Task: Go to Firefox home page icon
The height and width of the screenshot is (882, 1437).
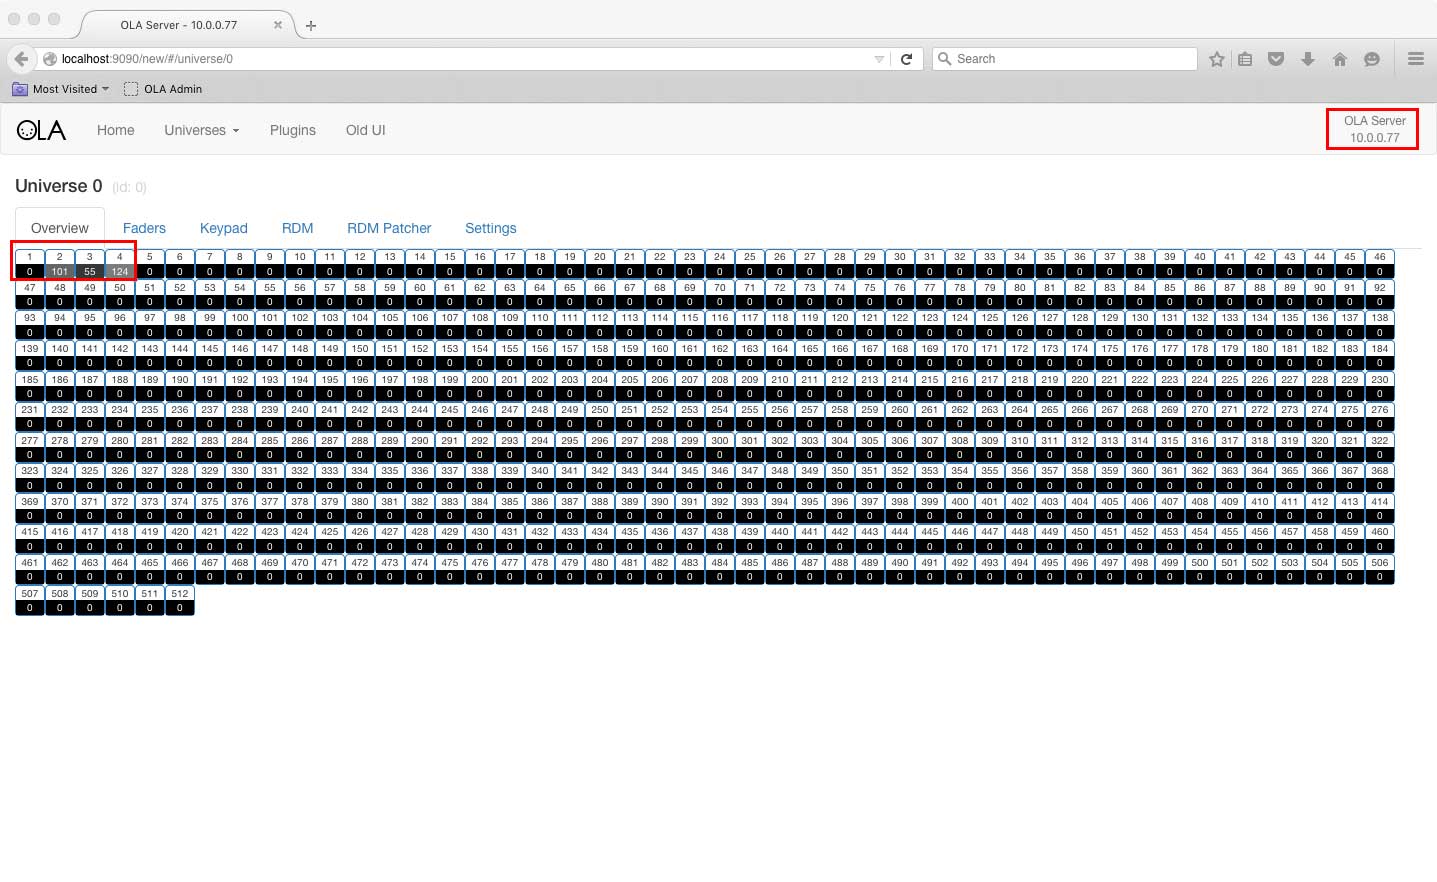Action: (x=1339, y=59)
